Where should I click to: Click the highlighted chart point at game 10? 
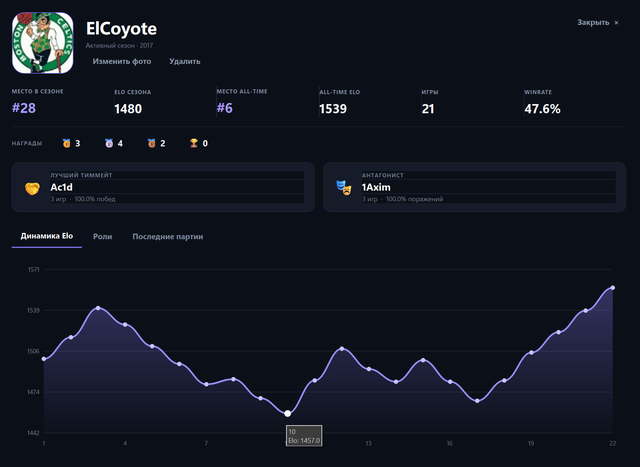coord(287,414)
